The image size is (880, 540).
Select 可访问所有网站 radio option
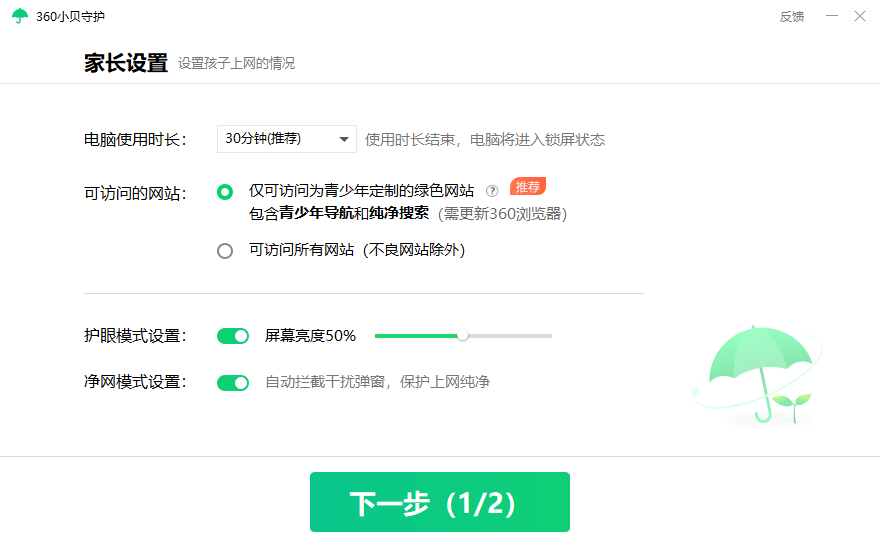(225, 251)
